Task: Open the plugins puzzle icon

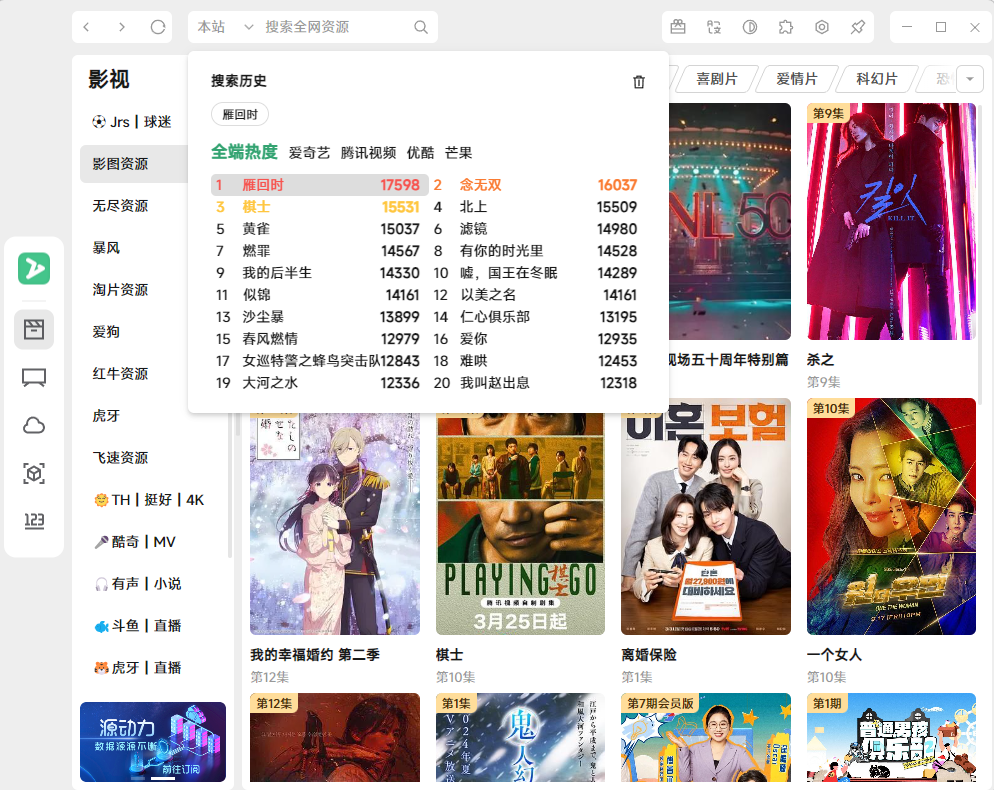Action: (x=786, y=27)
